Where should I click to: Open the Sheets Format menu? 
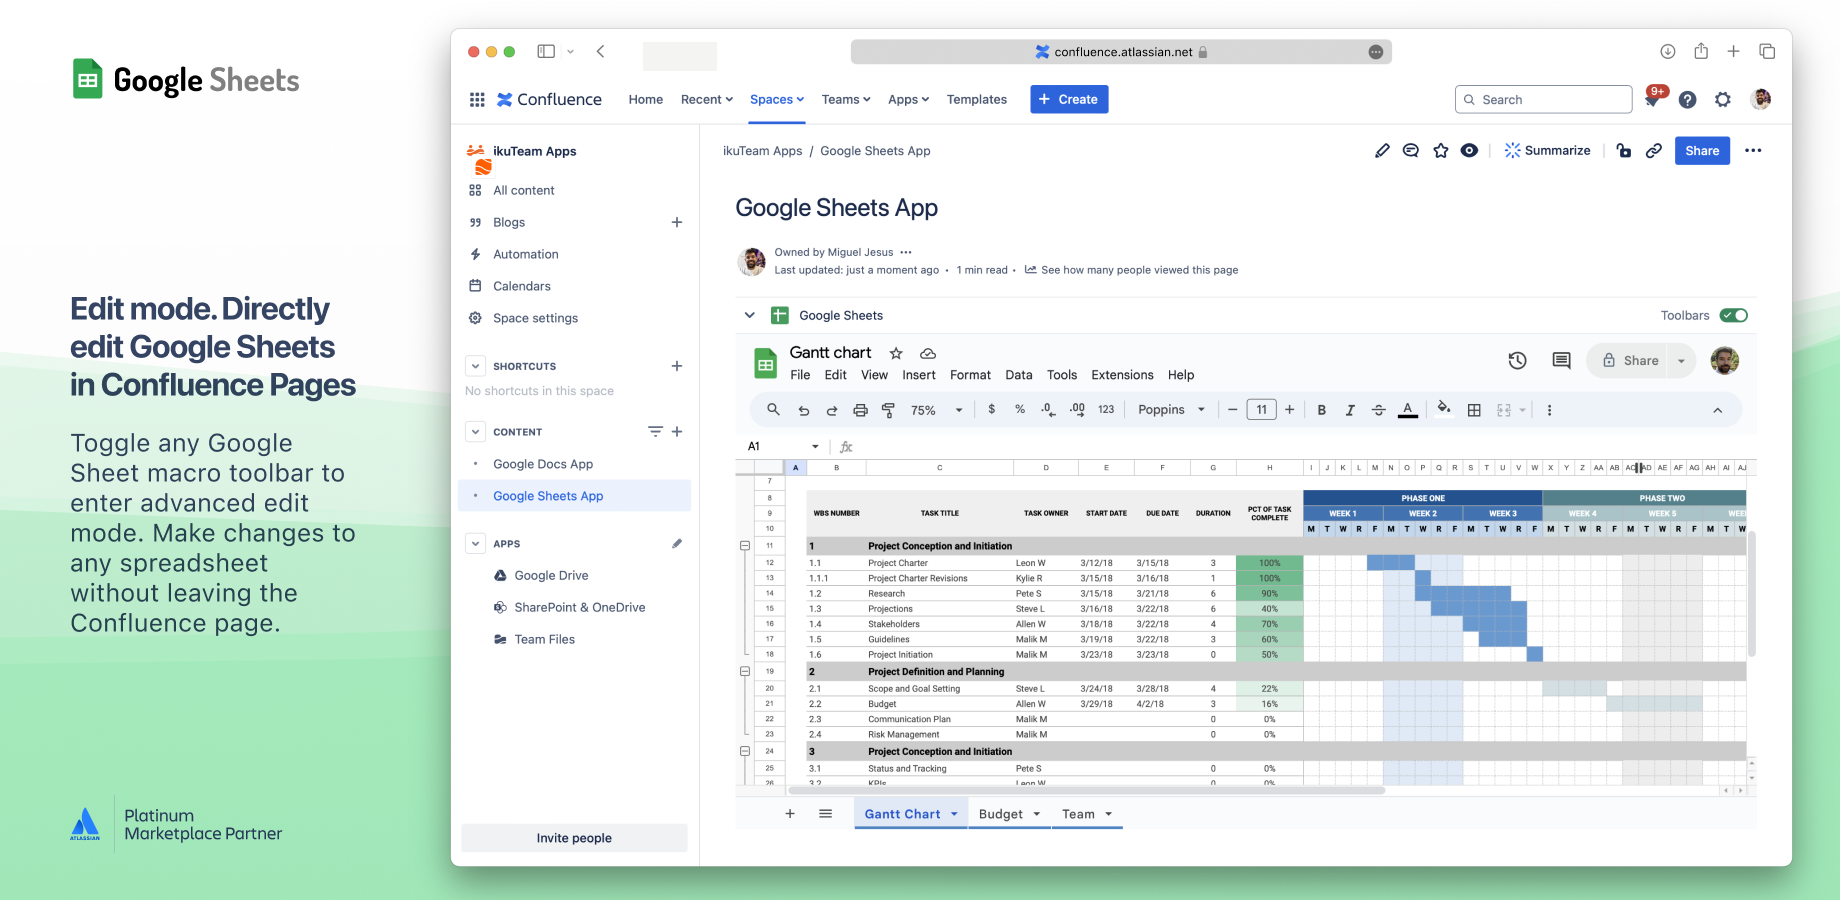pyautogui.click(x=970, y=375)
